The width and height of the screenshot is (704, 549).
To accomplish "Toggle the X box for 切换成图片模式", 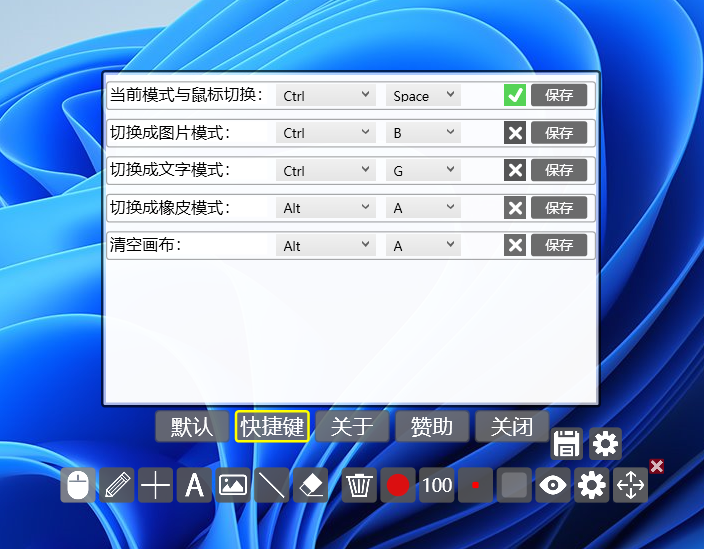I will click(515, 133).
